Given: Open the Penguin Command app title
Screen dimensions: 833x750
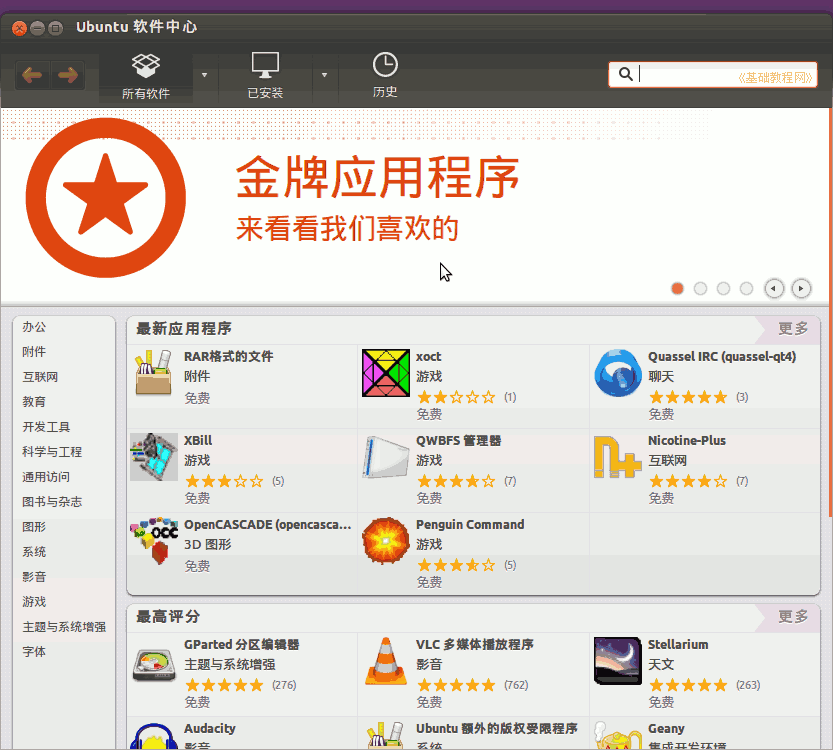Looking at the screenshot, I should (x=470, y=524).
